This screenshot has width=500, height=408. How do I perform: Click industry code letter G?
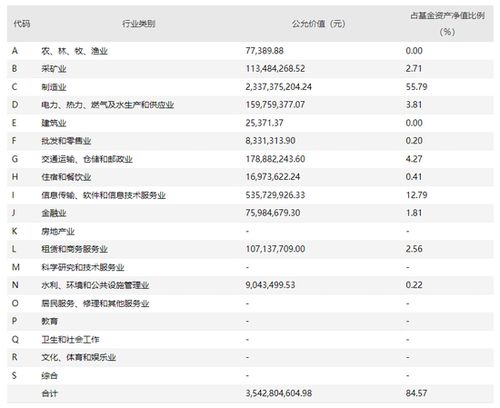click(15, 159)
